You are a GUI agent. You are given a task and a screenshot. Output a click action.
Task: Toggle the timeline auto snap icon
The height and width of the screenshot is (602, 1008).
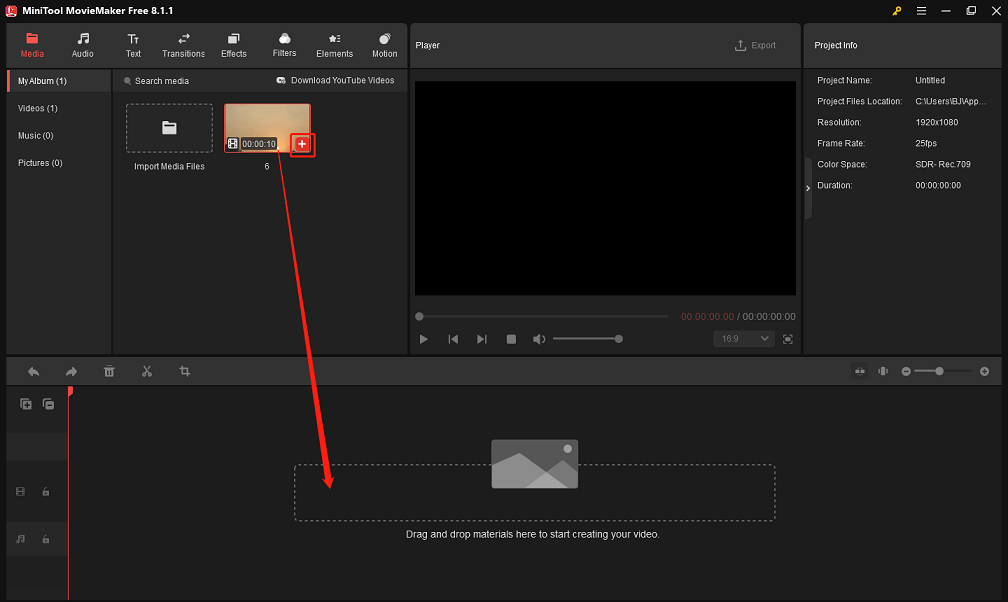coord(860,371)
